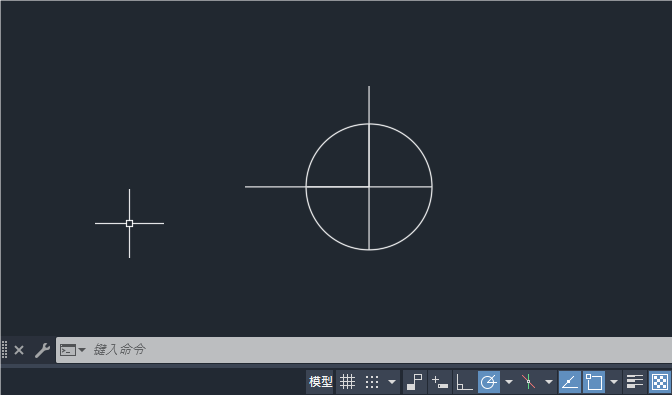Toggle object snap tracking icon
The width and height of the screenshot is (672, 395).
(570, 381)
